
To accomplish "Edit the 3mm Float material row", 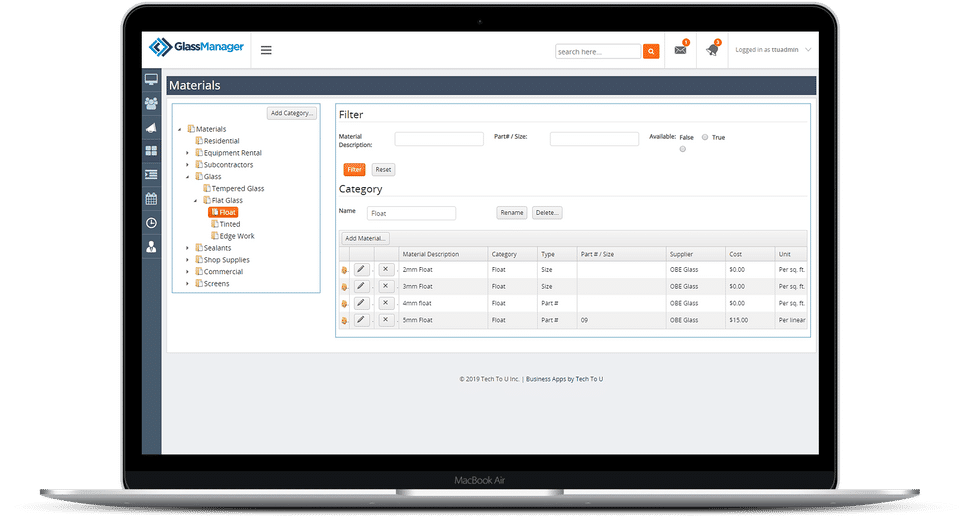I will (x=361, y=286).
